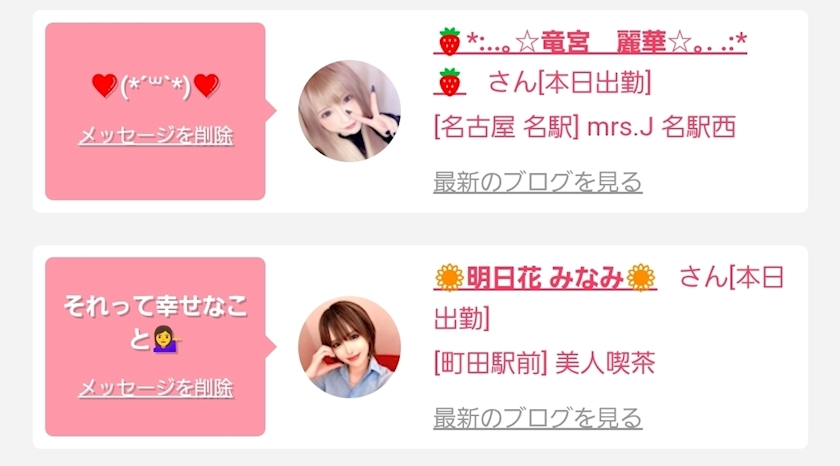This screenshot has width=840, height=466.
Task: Click the left red heart in first message
Action: pyautogui.click(x=104, y=85)
